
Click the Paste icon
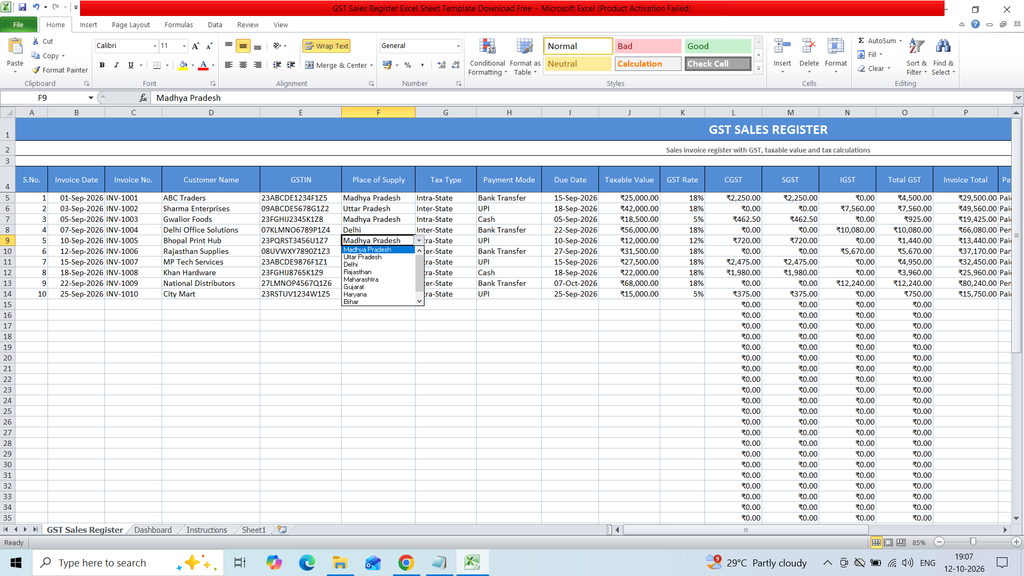tap(14, 46)
